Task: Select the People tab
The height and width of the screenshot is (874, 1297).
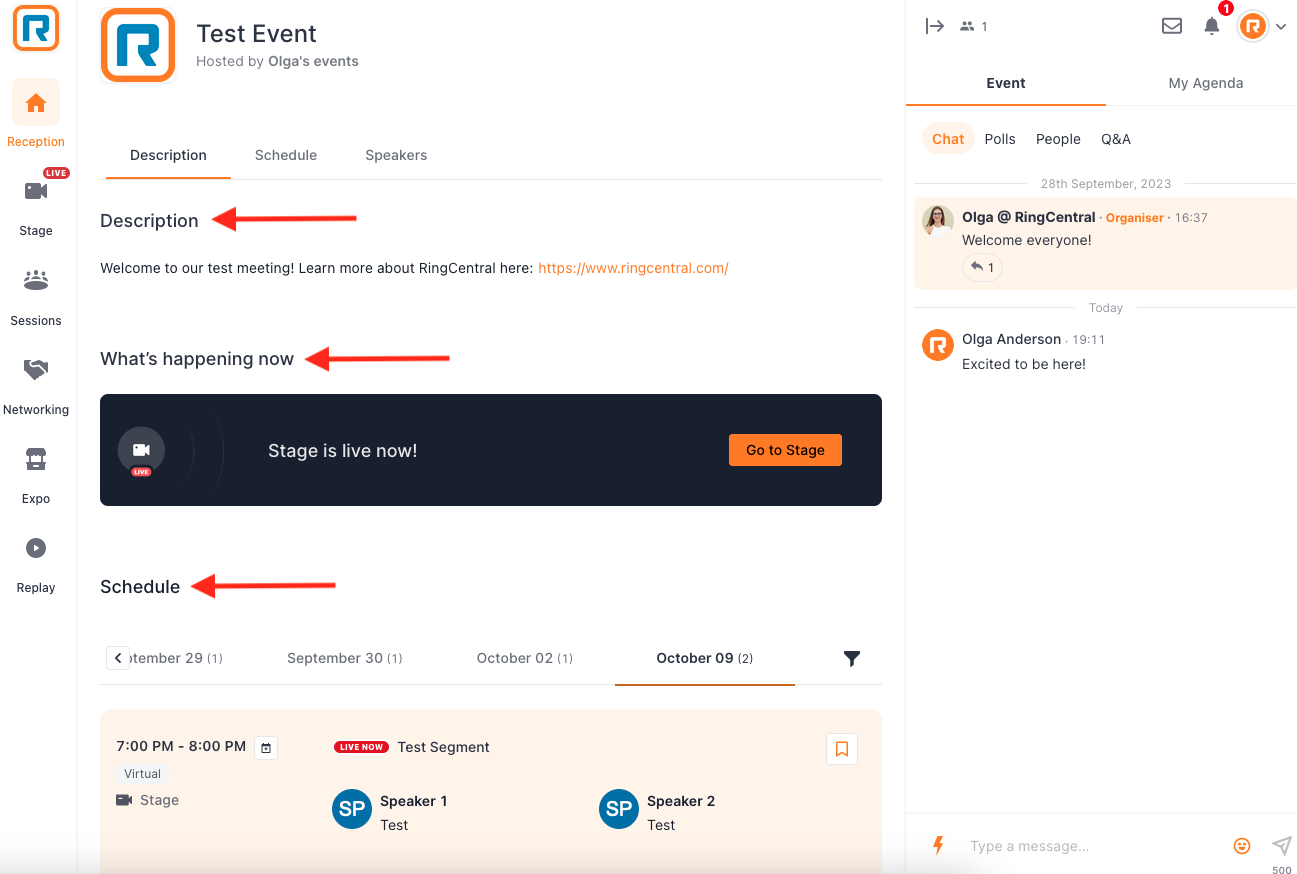Action: pyautogui.click(x=1058, y=139)
